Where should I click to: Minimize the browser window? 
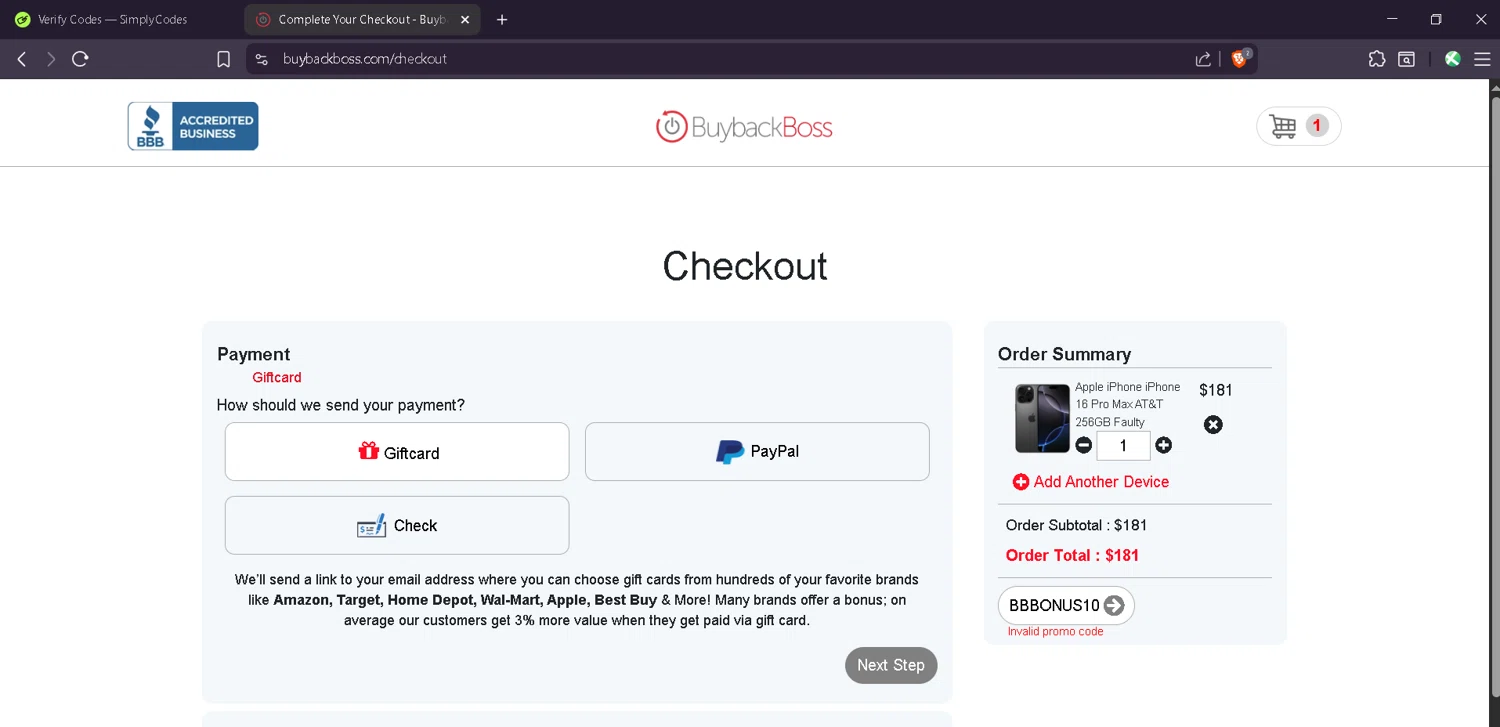click(1392, 20)
